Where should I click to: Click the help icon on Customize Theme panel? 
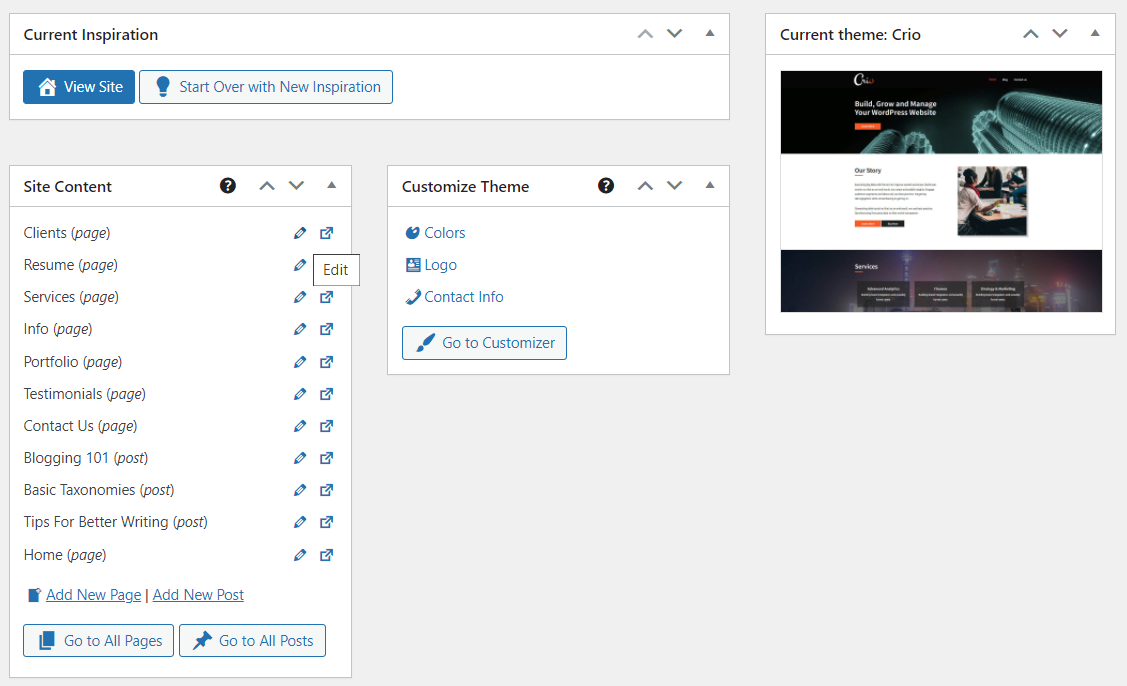pyautogui.click(x=606, y=185)
